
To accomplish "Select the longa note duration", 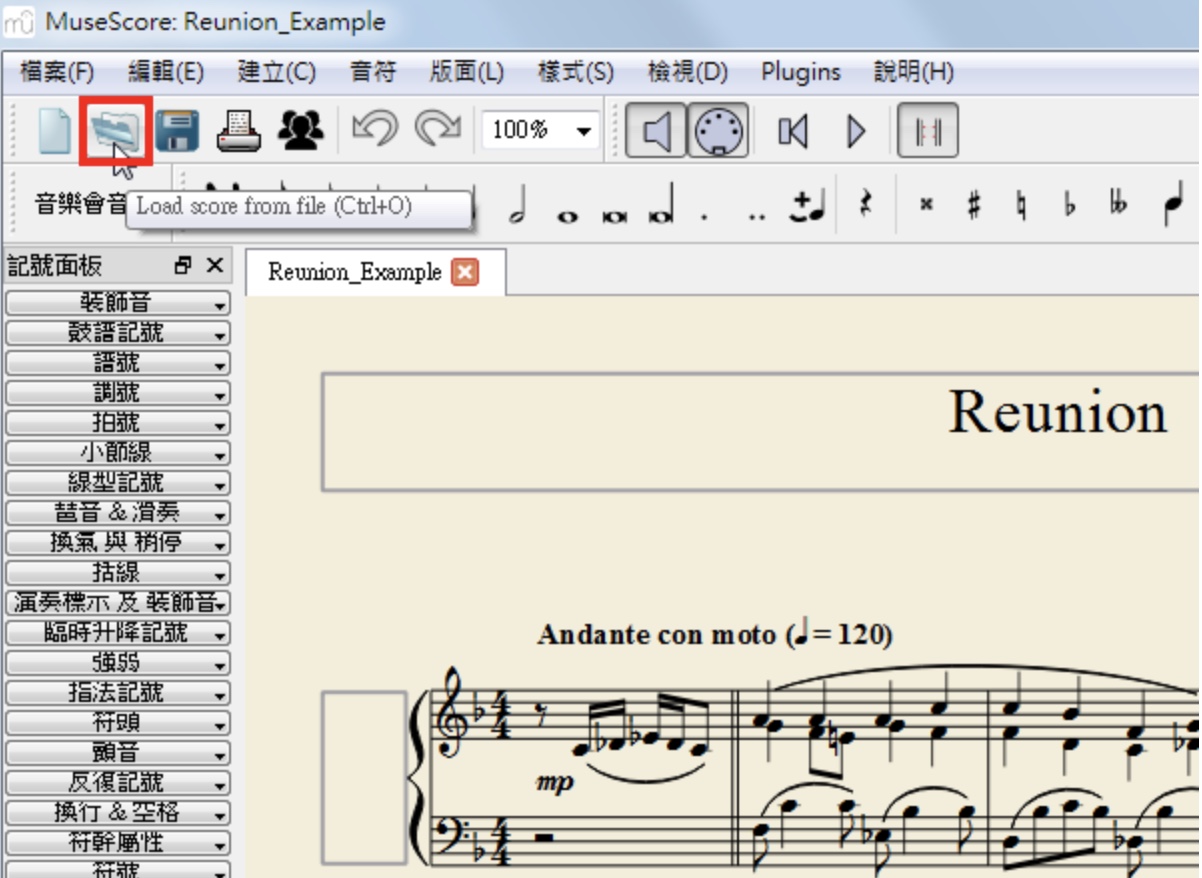I will click(661, 204).
